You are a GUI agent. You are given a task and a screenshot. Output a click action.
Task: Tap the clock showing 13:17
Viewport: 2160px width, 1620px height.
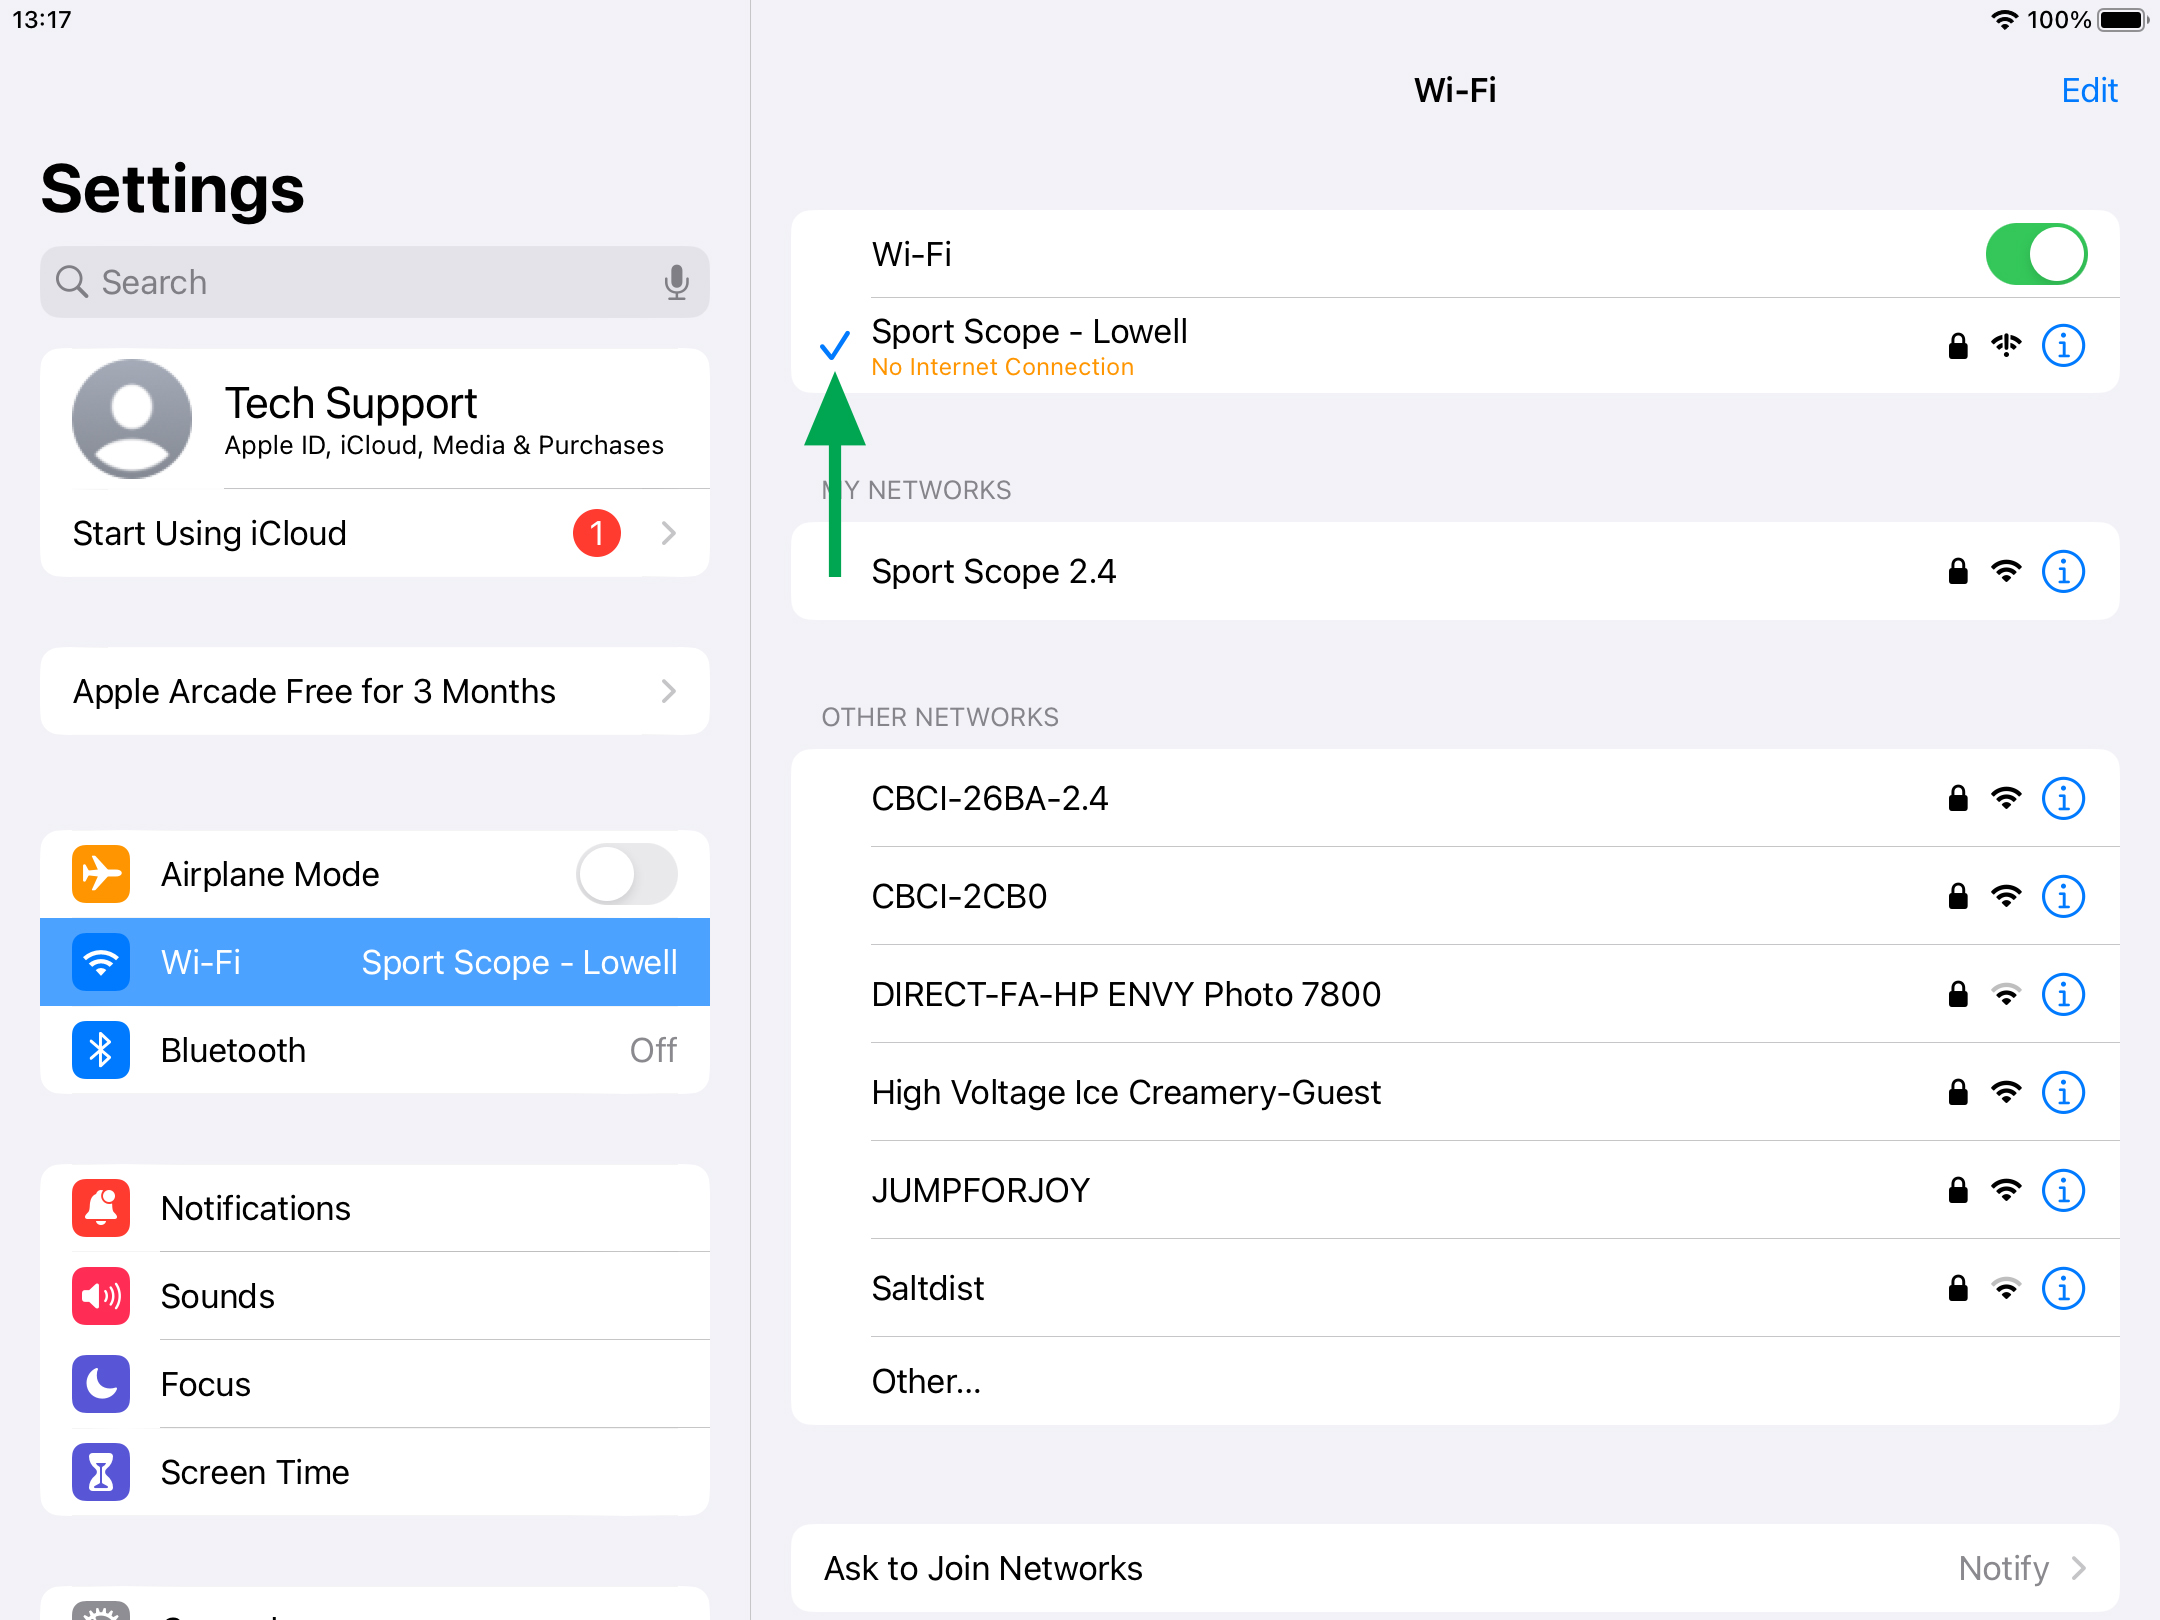[x=42, y=20]
